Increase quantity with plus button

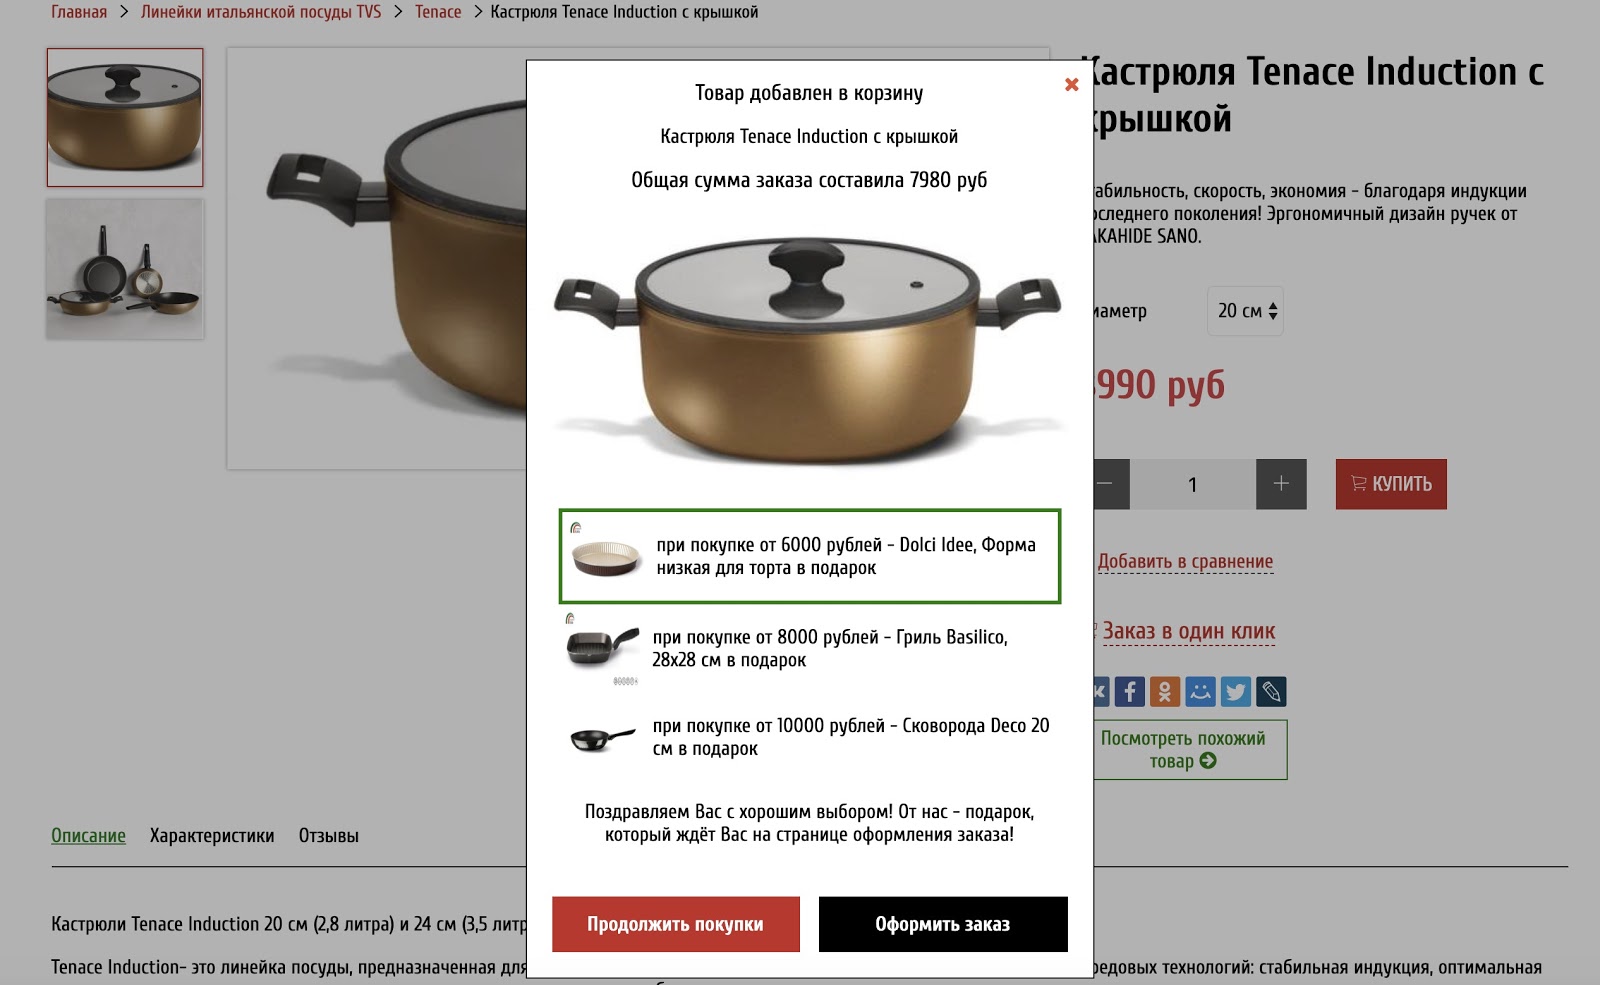point(1281,484)
